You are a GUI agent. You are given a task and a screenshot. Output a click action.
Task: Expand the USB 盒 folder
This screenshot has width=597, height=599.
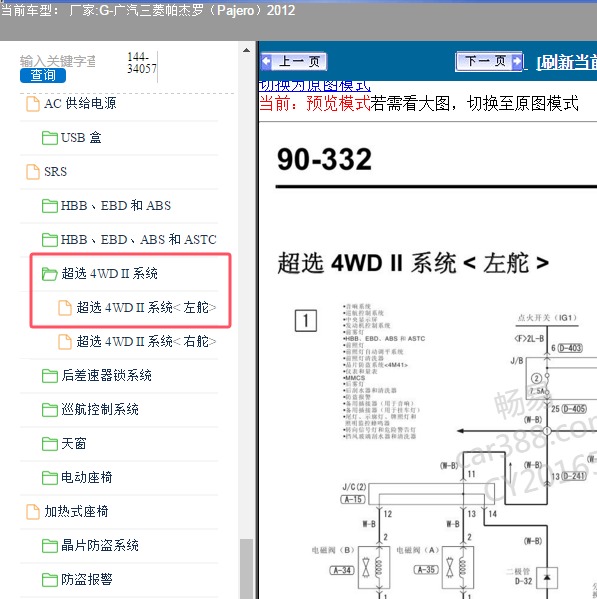[x=81, y=138]
